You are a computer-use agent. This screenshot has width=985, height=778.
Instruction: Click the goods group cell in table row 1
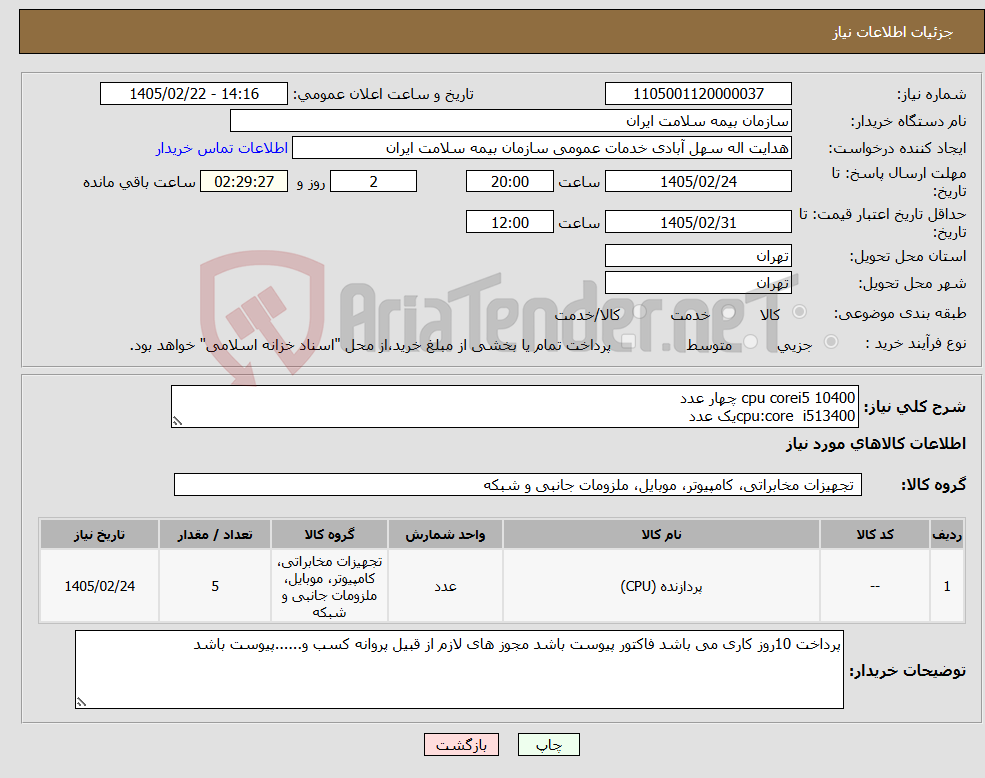(329, 586)
